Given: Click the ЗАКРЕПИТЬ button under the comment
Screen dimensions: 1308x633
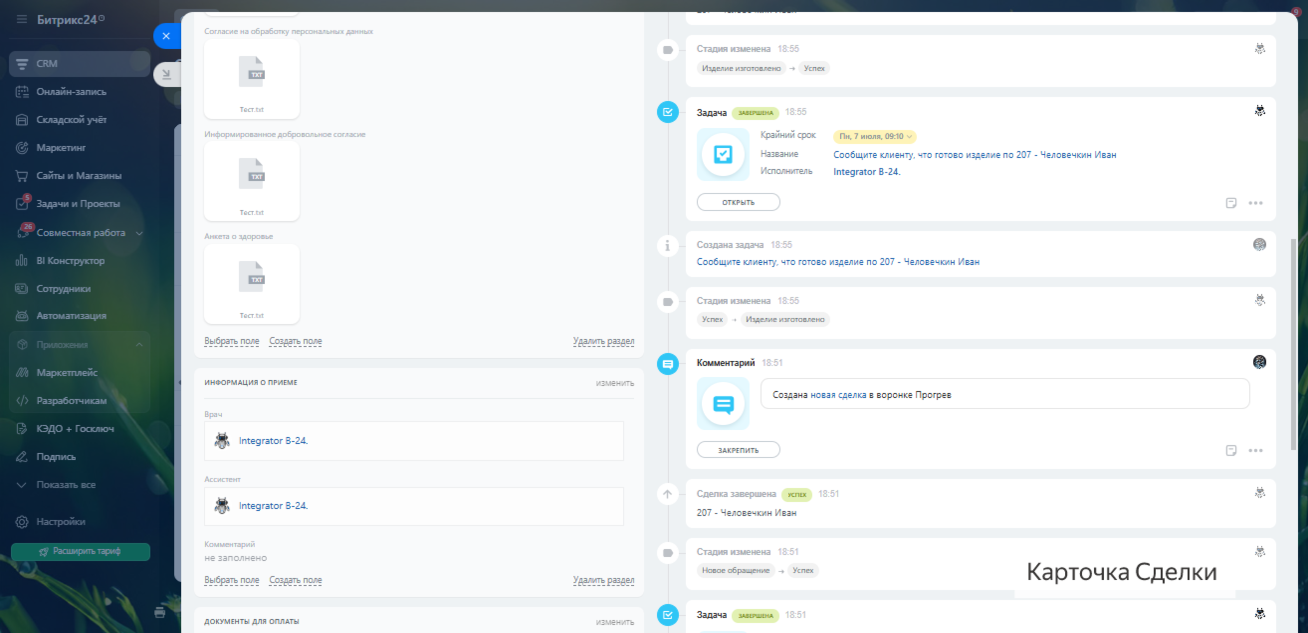Looking at the screenshot, I should (738, 450).
